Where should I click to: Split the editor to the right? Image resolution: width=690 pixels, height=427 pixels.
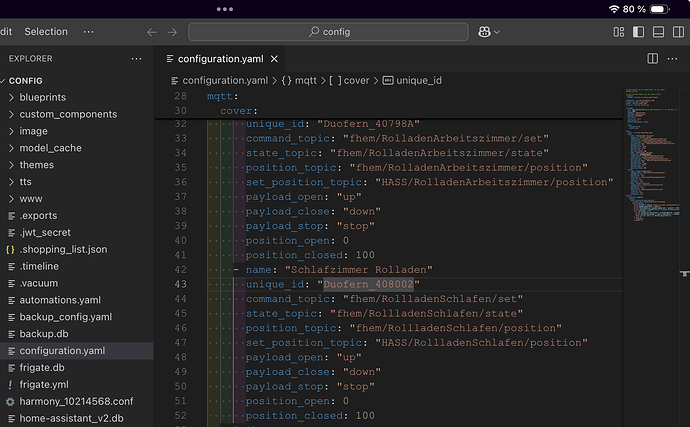tap(653, 59)
